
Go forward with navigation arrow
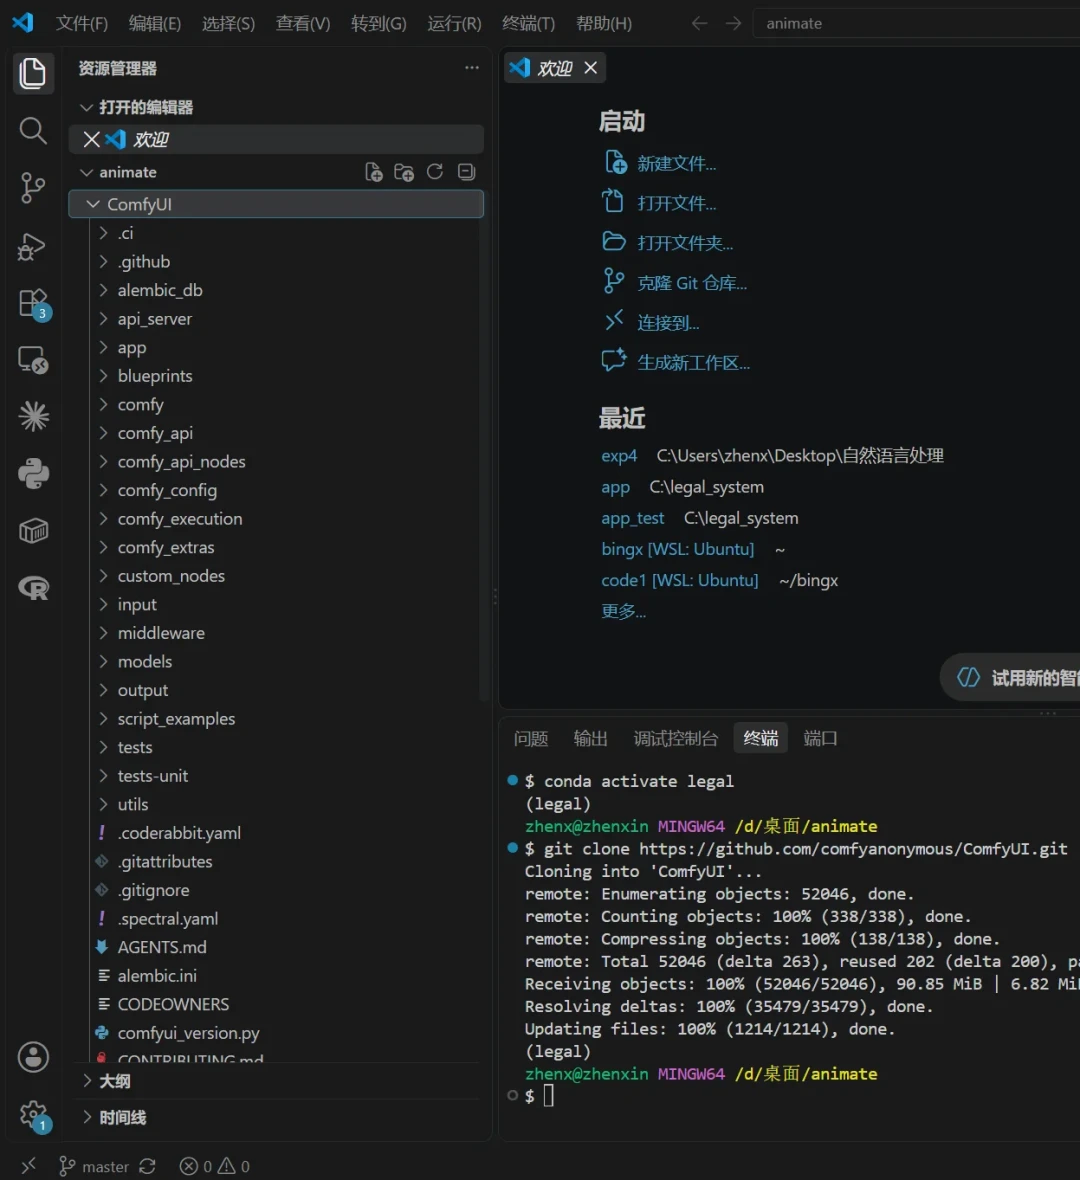pyautogui.click(x=733, y=23)
